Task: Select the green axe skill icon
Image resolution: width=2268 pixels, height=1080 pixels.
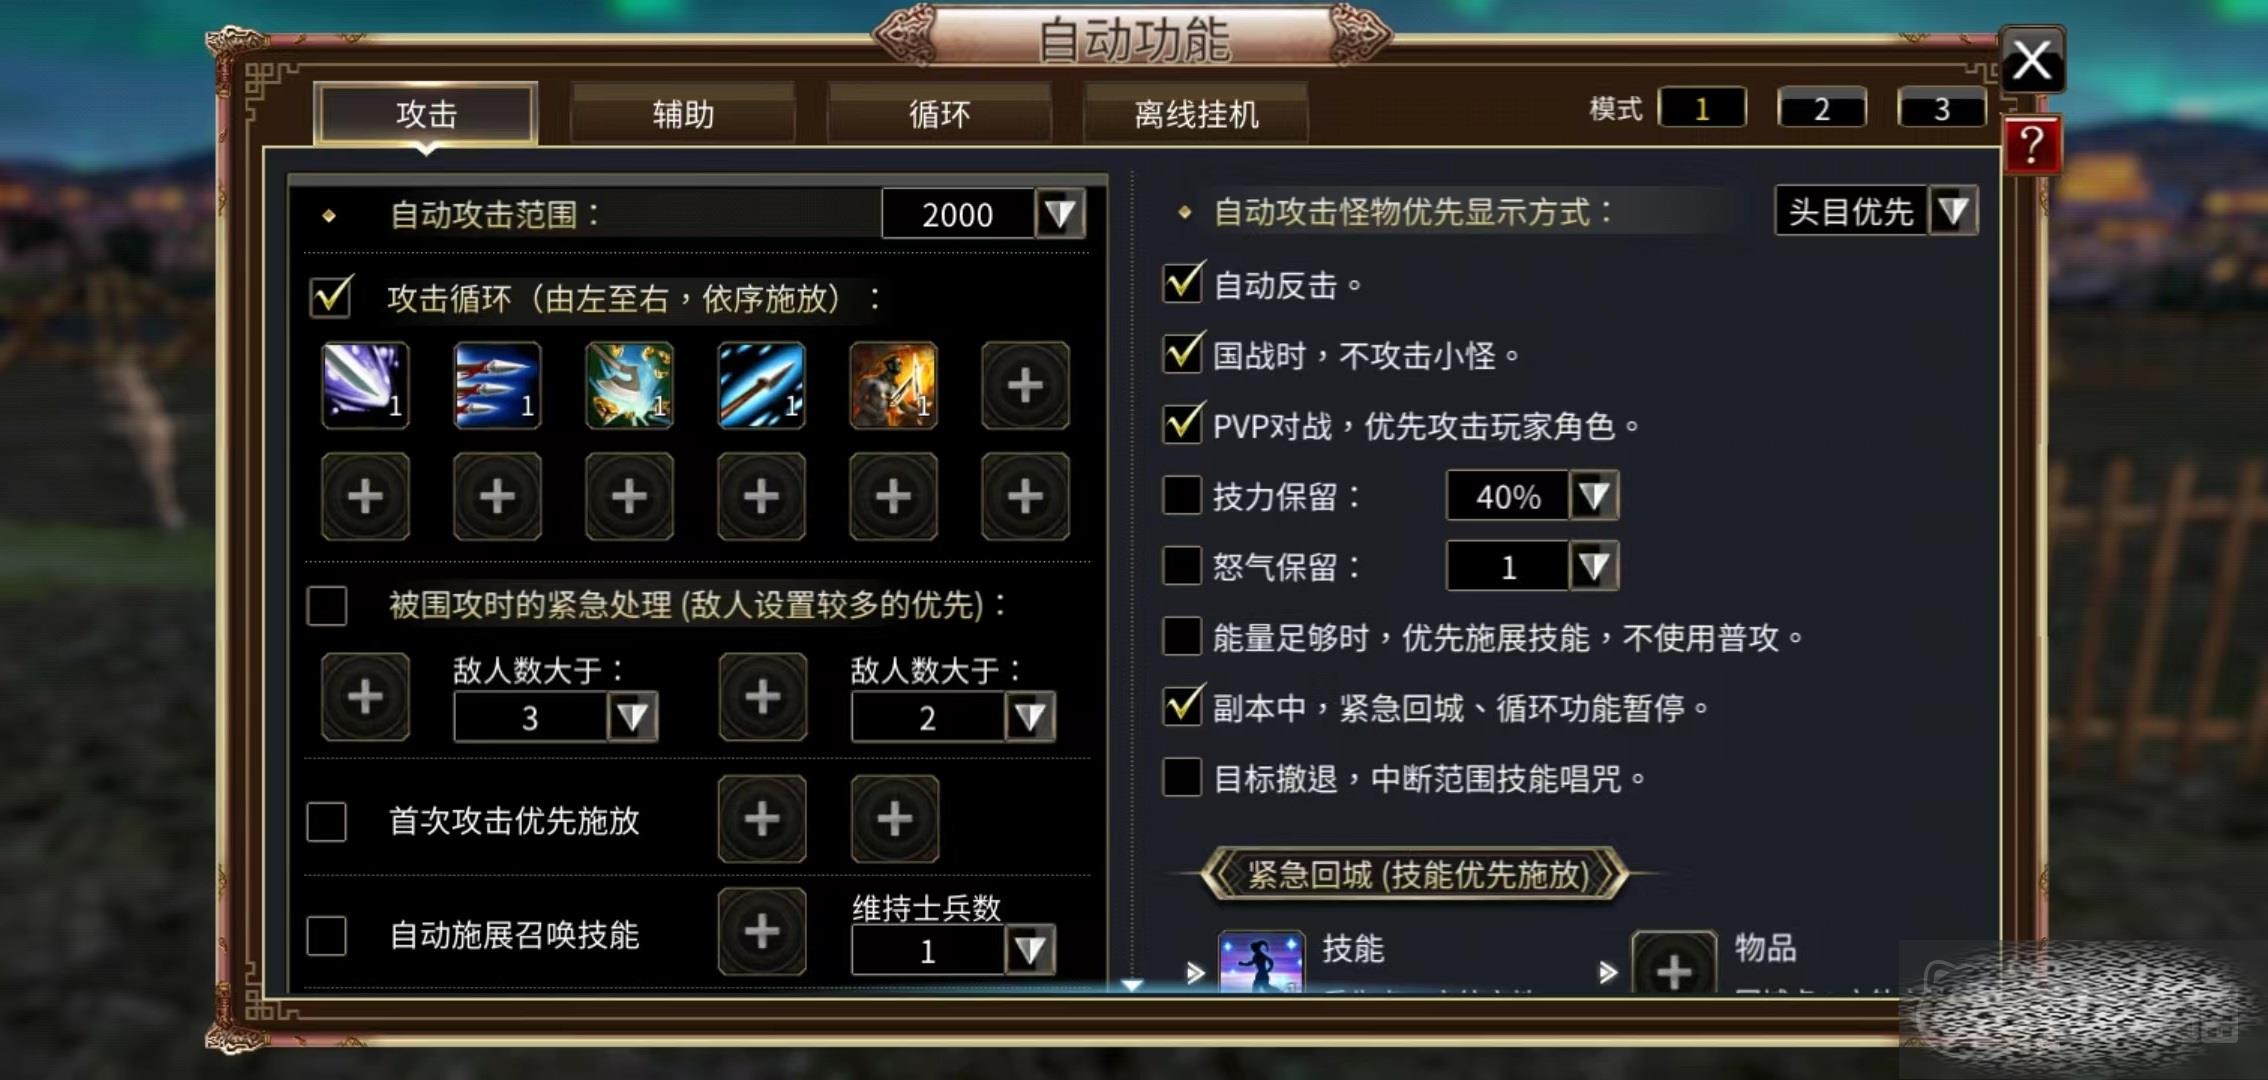Action: (x=629, y=385)
